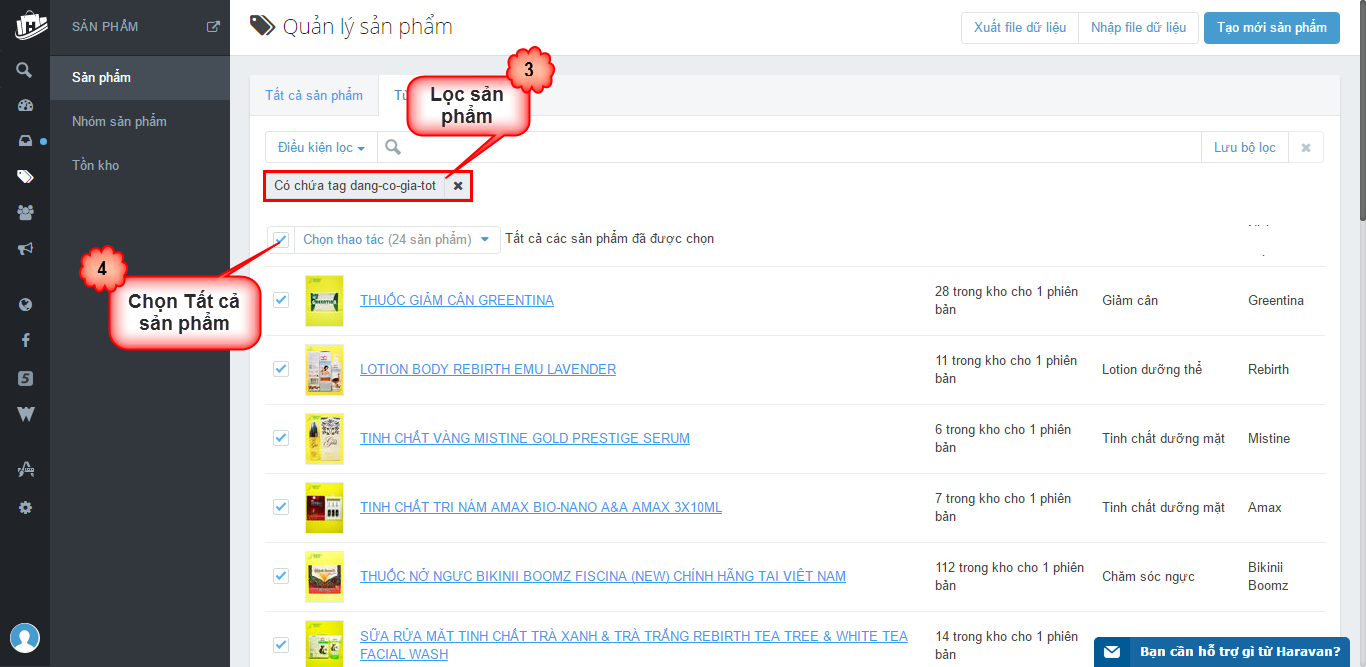Remove the dang-co-gia-tot tag filter

(458, 186)
